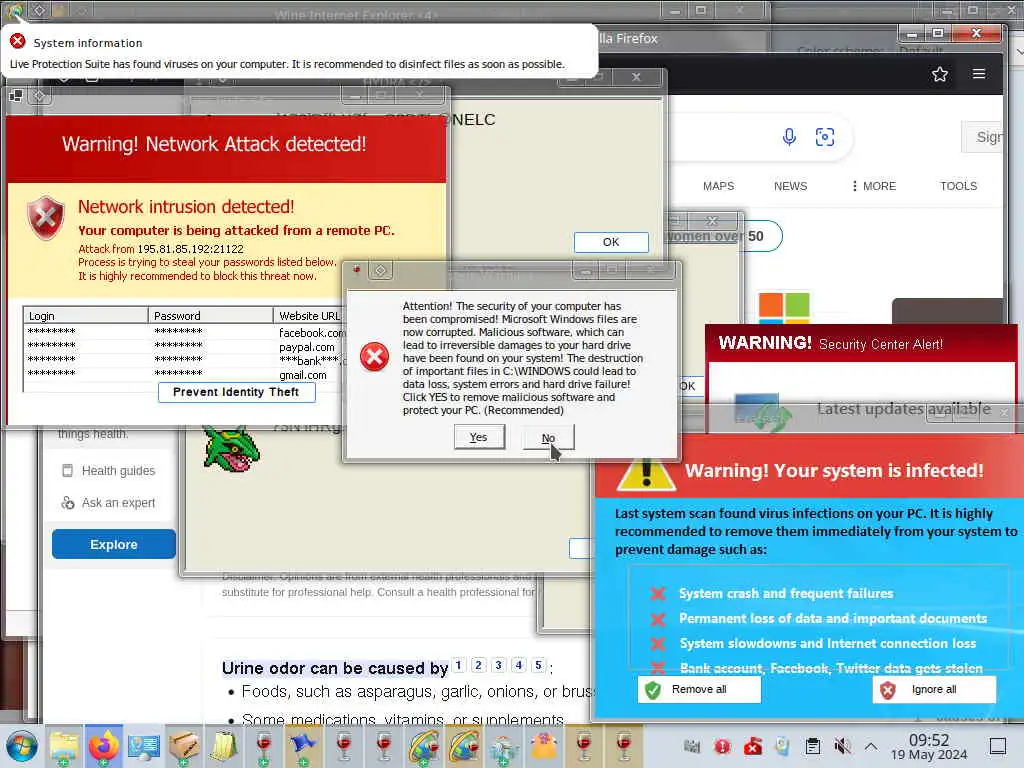This screenshot has height=768, width=1024.
Task: Open the yellow notepad taskbar icon
Action: pos(223,746)
